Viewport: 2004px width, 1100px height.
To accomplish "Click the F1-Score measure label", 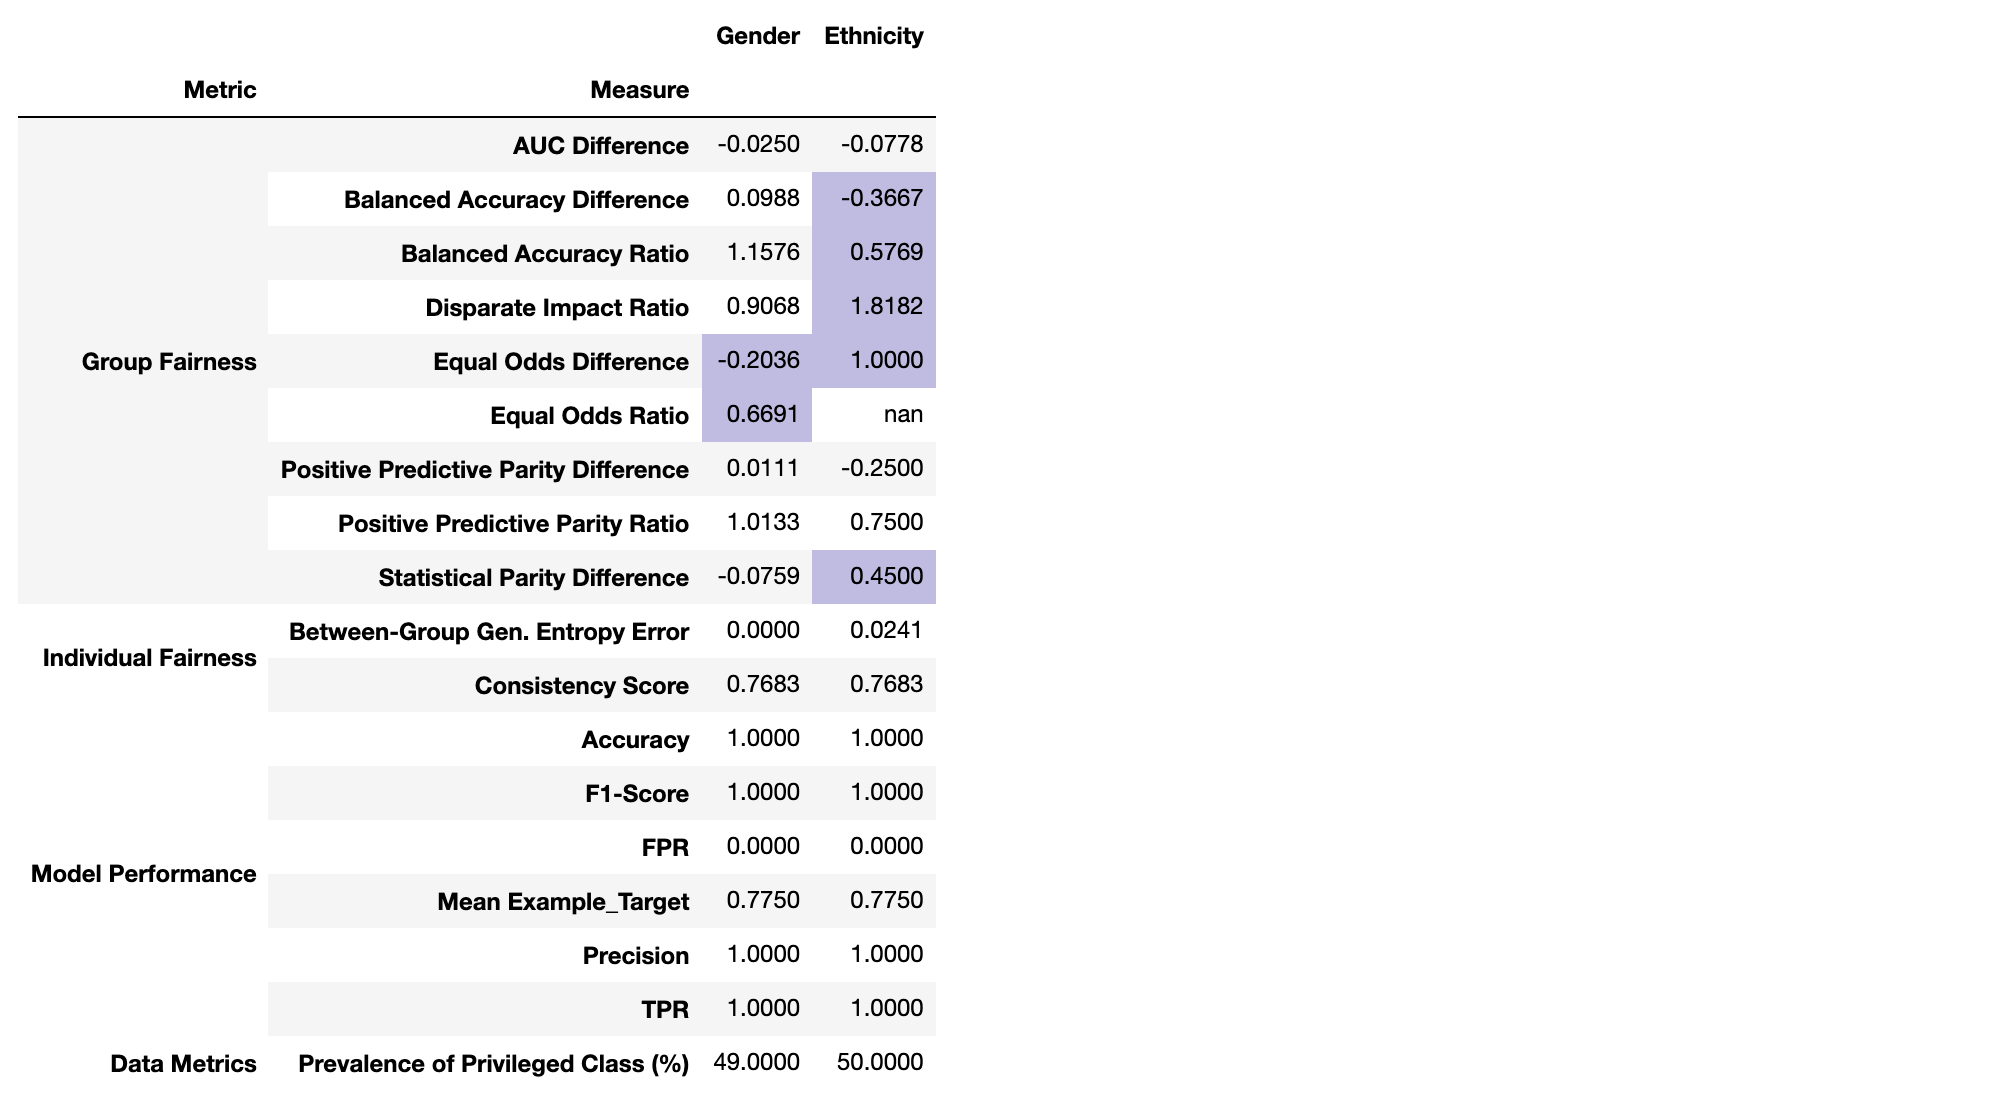I will 636,794.
